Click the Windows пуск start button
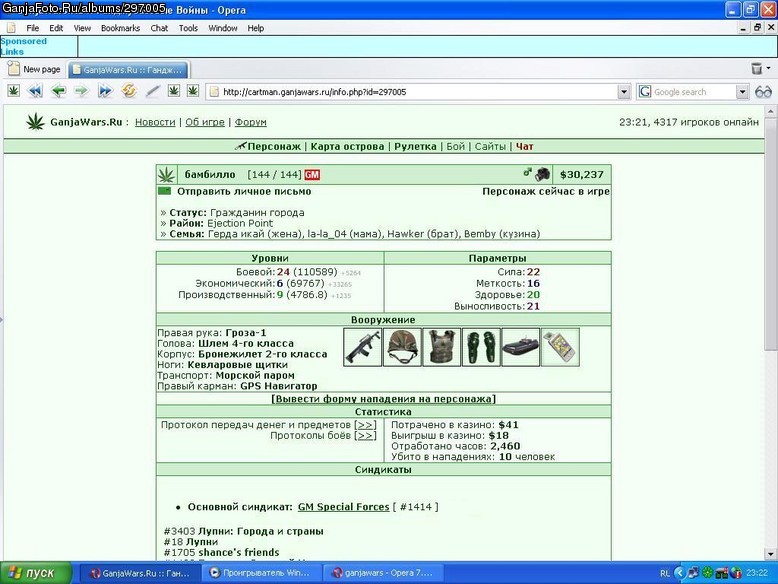 36,573
